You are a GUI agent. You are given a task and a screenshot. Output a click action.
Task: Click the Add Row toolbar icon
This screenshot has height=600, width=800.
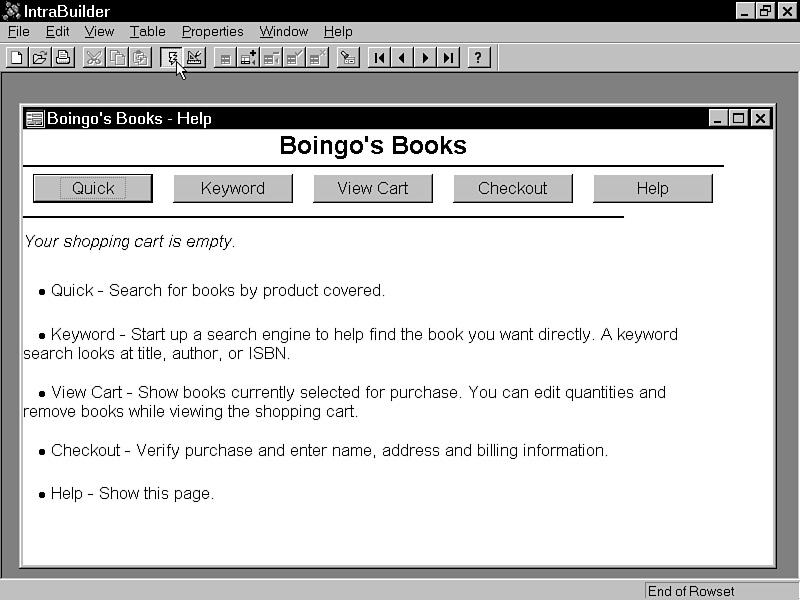click(x=248, y=57)
